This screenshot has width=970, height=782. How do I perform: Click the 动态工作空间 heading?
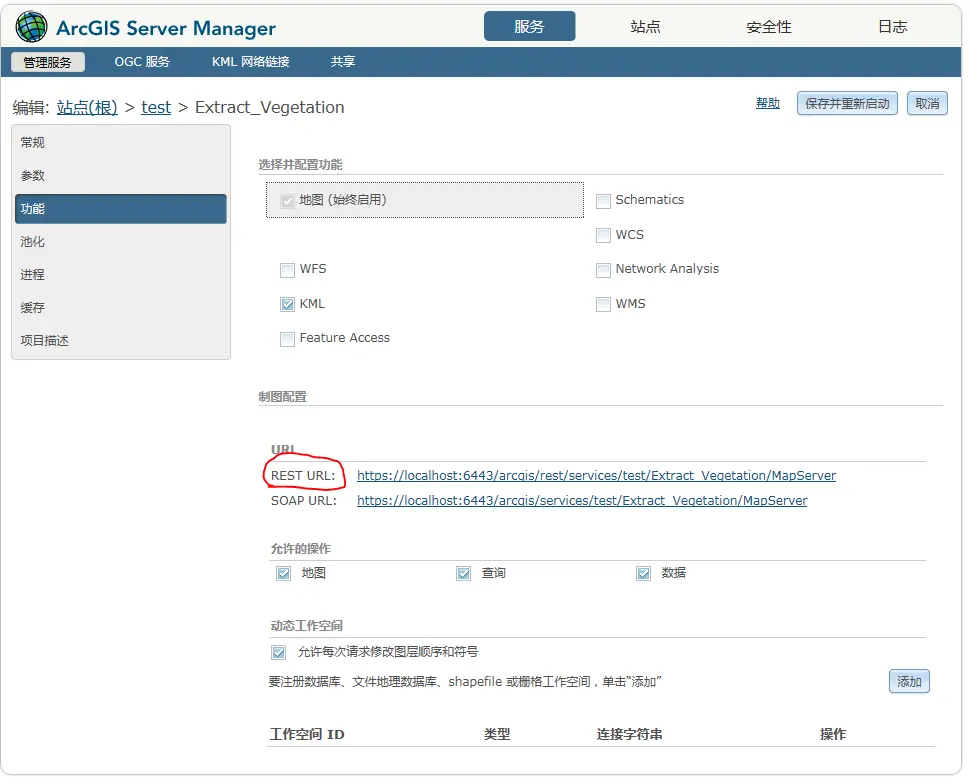tap(306, 626)
